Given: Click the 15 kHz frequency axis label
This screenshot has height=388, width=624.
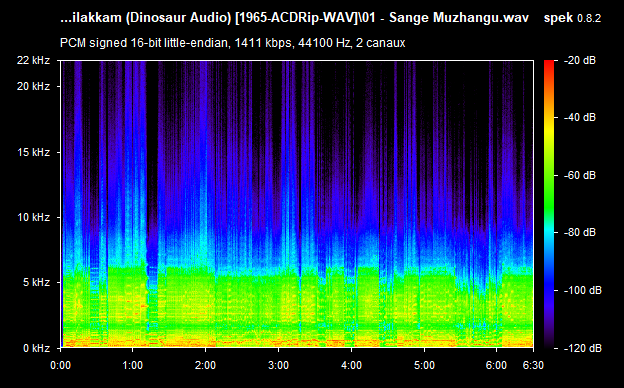Looking at the screenshot, I should [33, 152].
